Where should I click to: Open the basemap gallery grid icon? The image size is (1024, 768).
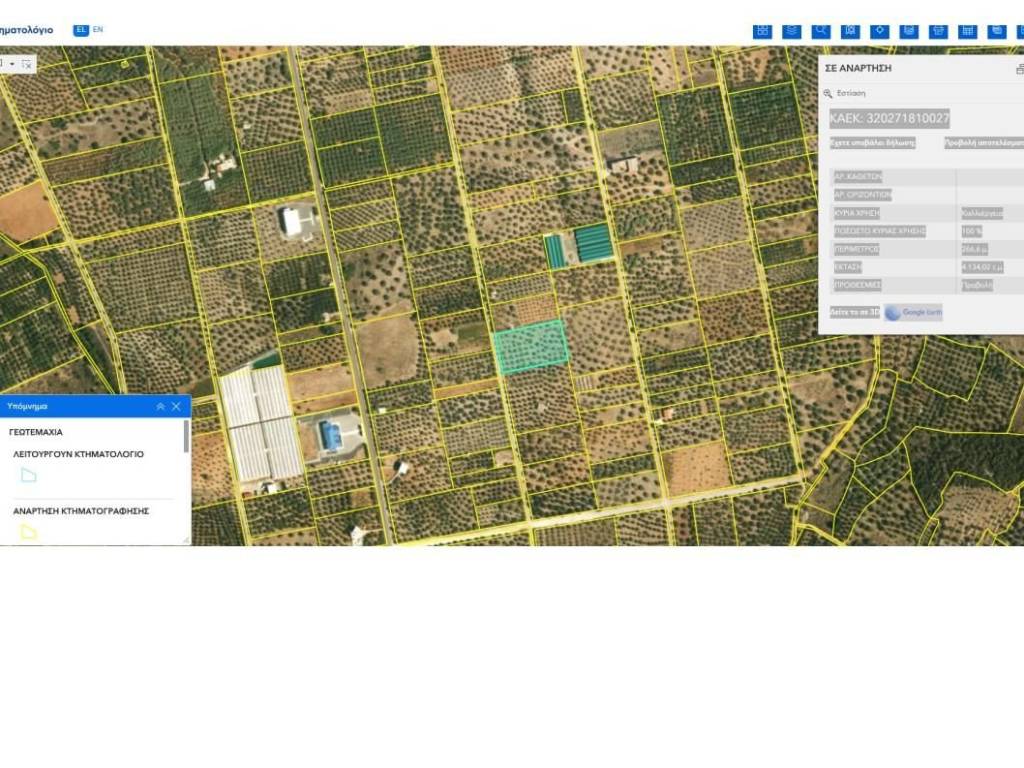[762, 31]
